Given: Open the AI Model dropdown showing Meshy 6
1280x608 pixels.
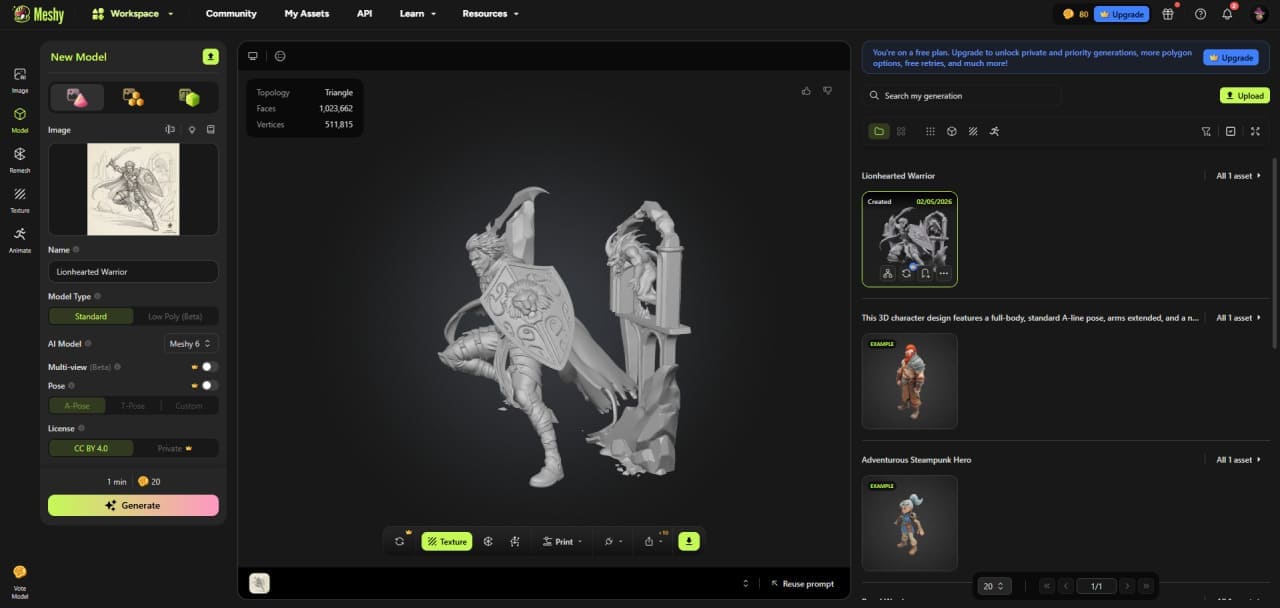Looking at the screenshot, I should [x=190, y=343].
